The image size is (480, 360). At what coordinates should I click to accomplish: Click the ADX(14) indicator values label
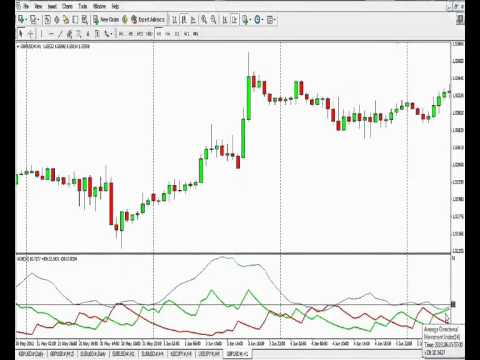tap(47, 259)
